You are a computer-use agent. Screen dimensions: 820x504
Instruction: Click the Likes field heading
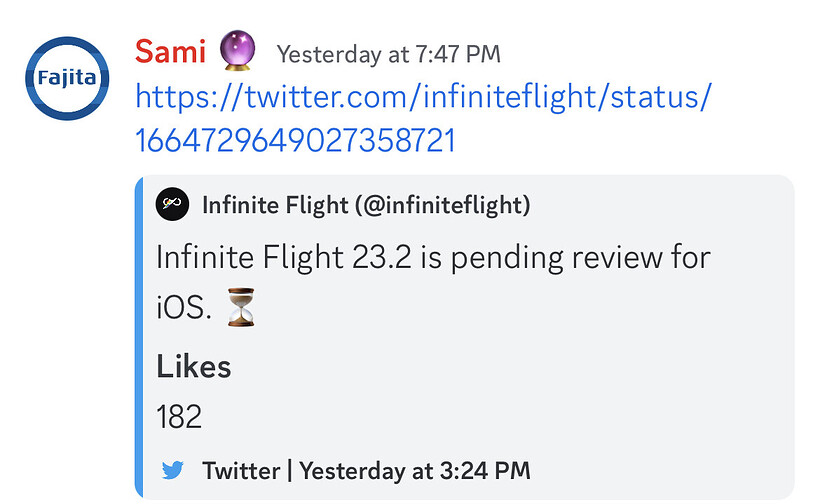click(x=194, y=367)
